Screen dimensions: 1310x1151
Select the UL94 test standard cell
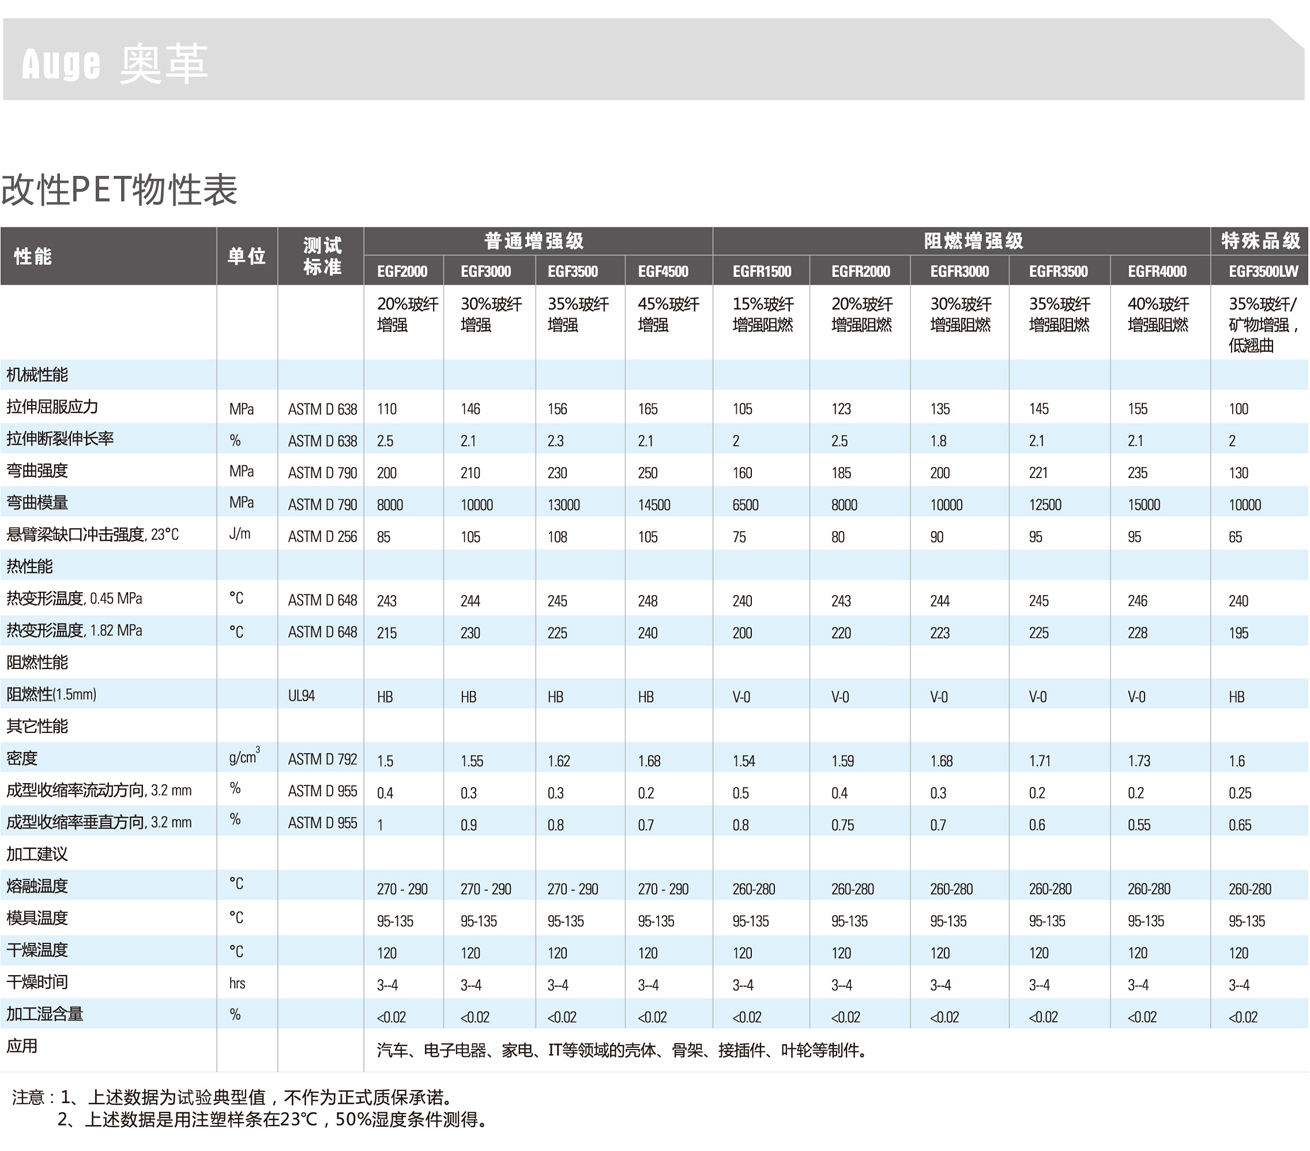click(x=301, y=696)
